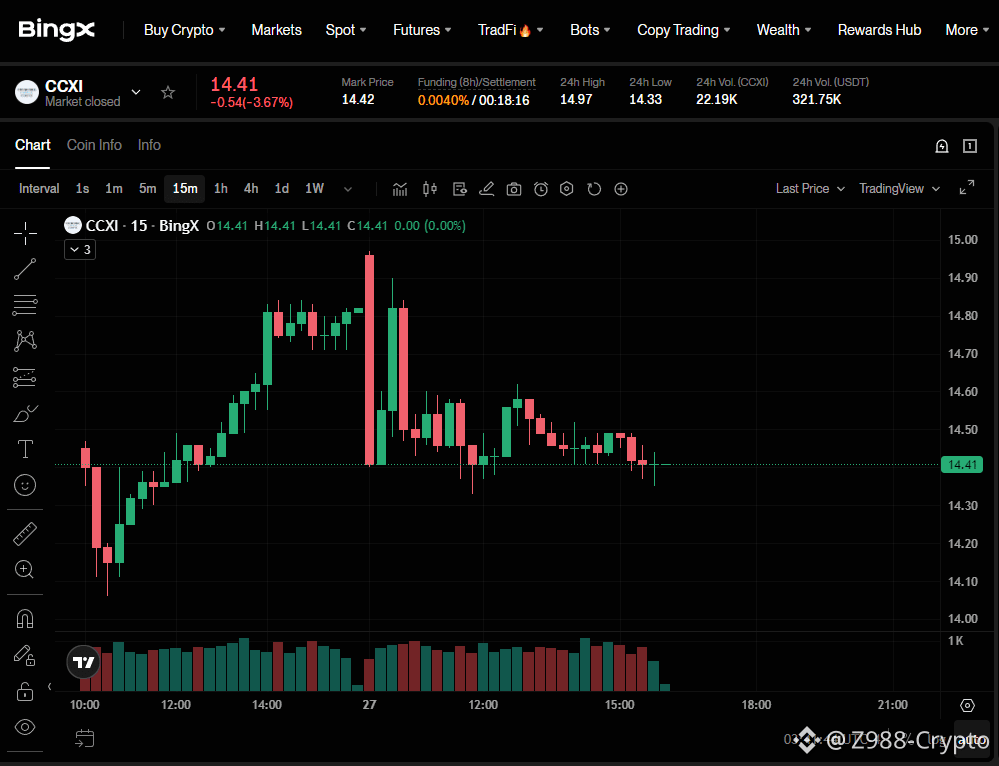Add CCXI to favorites with star

(168, 93)
